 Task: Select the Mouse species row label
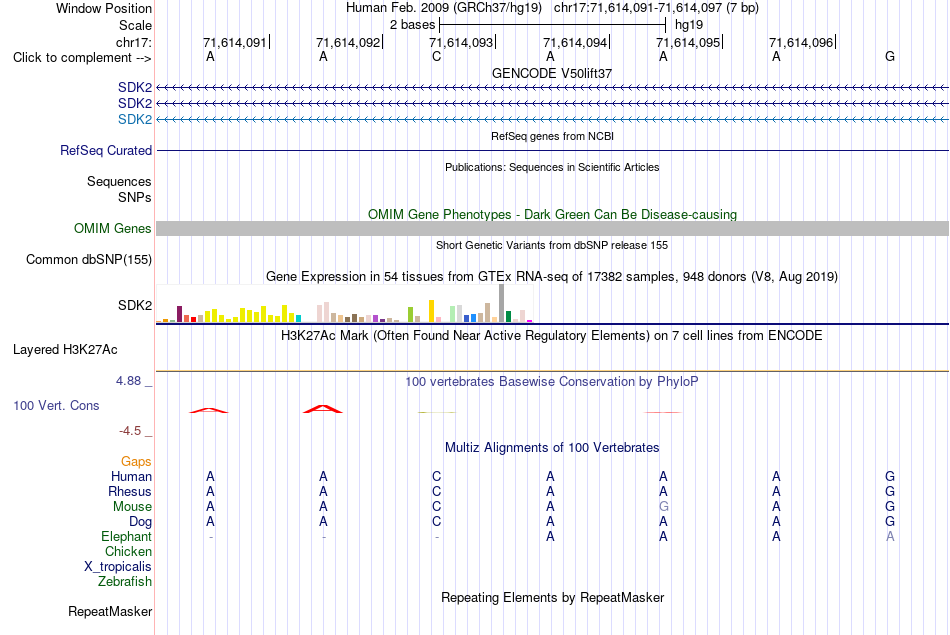point(132,507)
